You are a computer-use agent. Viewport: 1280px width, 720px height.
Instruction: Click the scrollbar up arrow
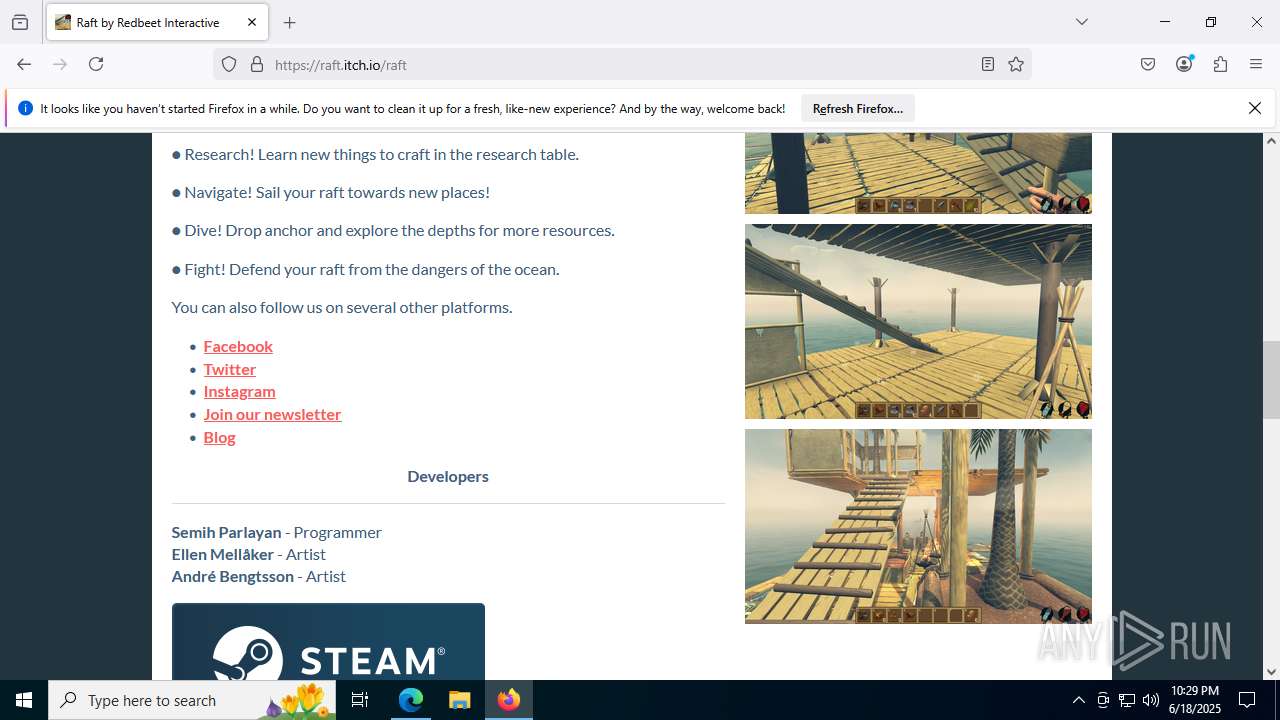1272,141
